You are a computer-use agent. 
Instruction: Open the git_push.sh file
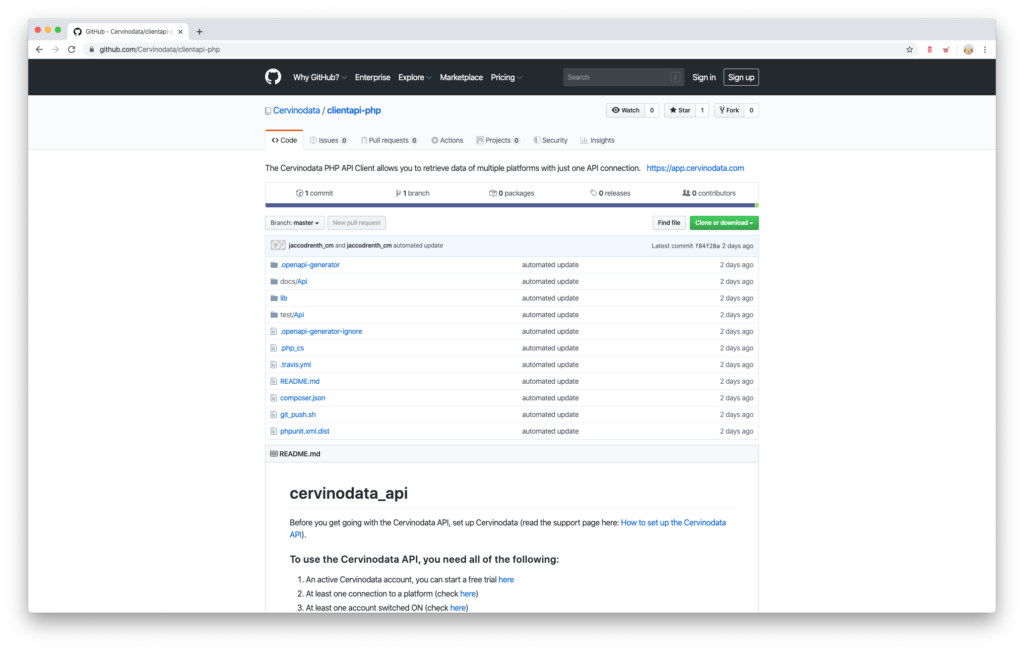pos(298,415)
